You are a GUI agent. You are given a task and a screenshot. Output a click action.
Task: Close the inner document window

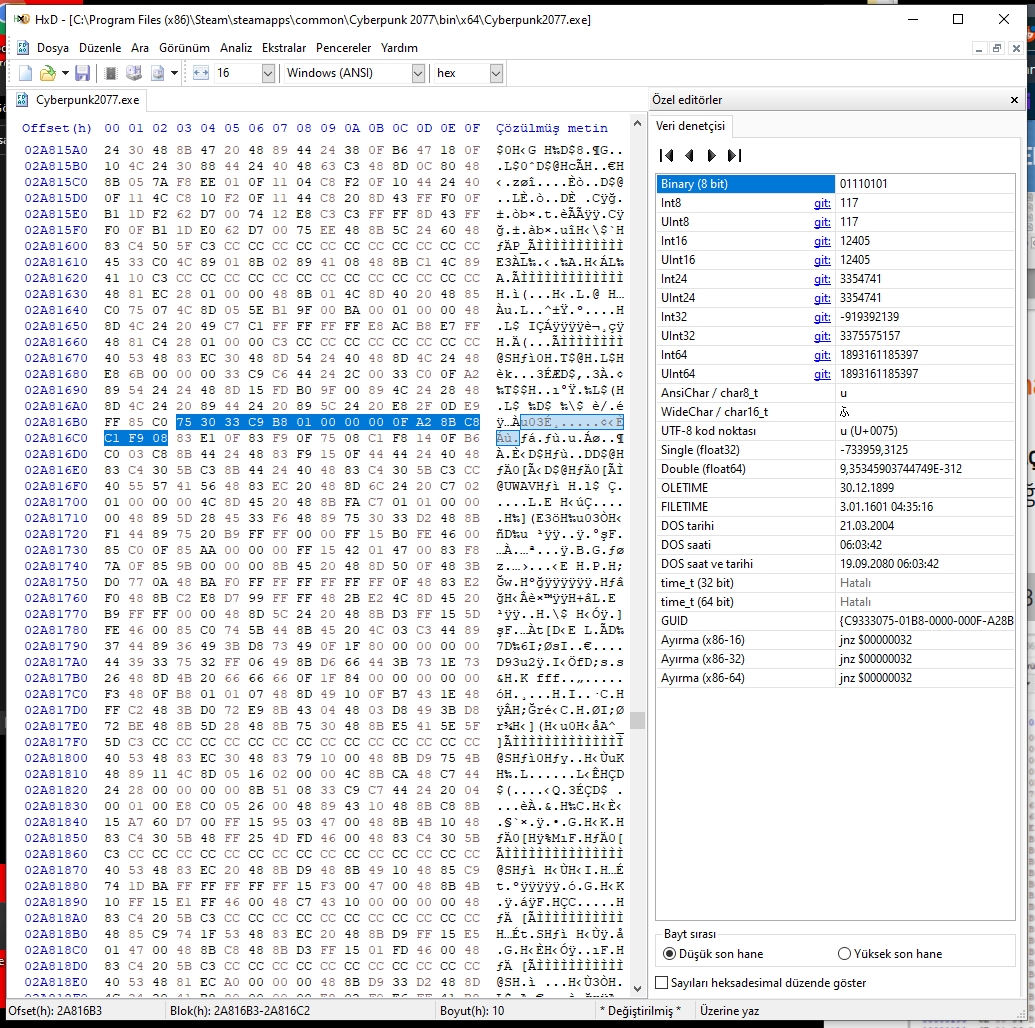pyautogui.click(x=1017, y=48)
